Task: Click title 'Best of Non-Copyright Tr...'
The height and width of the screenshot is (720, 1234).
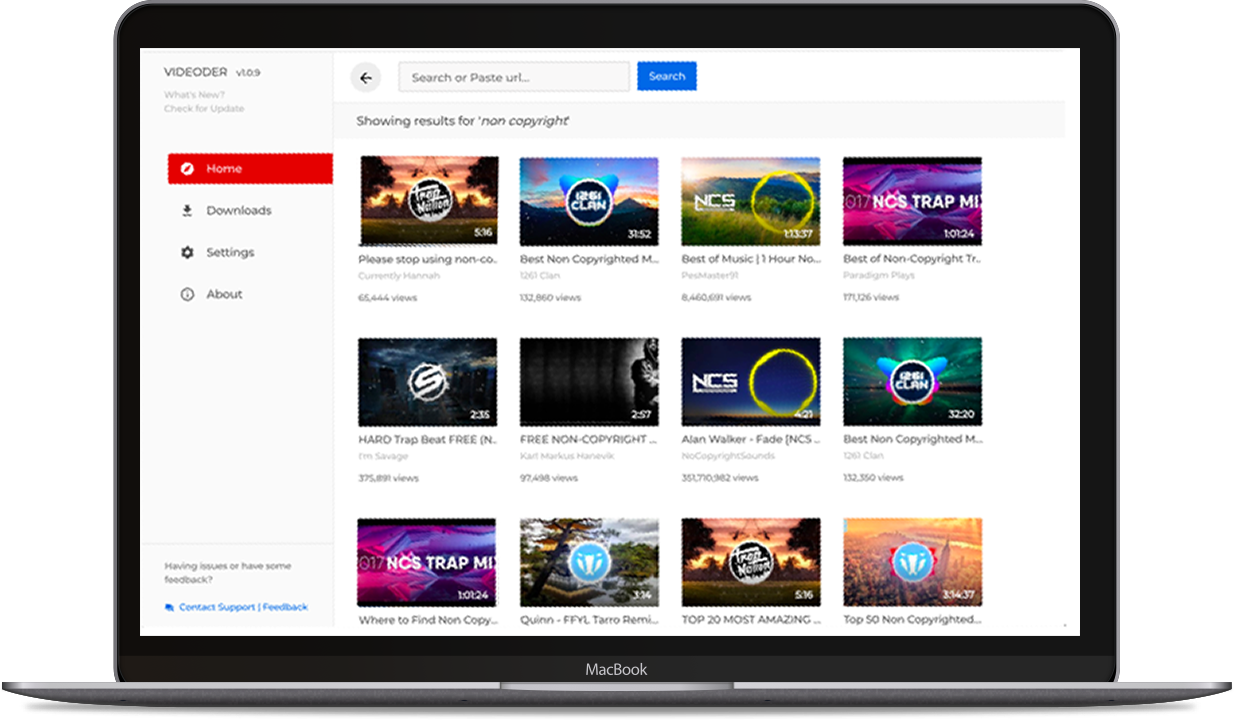Action: pos(912,259)
